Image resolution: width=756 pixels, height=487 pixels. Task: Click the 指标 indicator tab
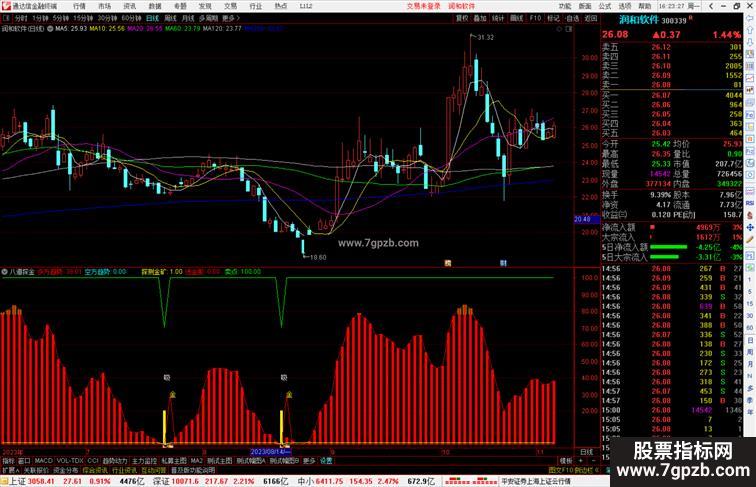point(8,461)
